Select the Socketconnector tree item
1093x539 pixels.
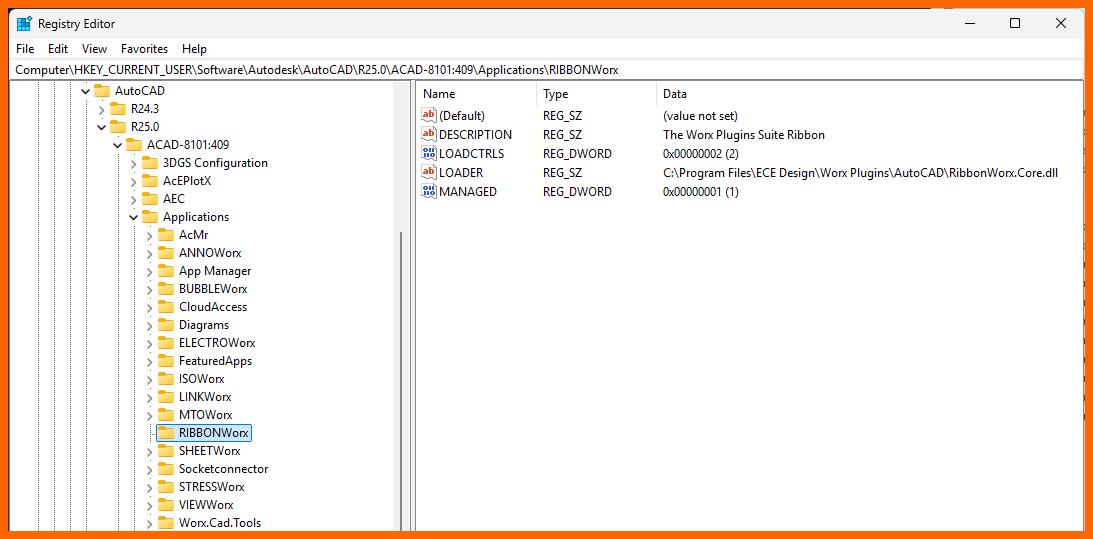(223, 469)
